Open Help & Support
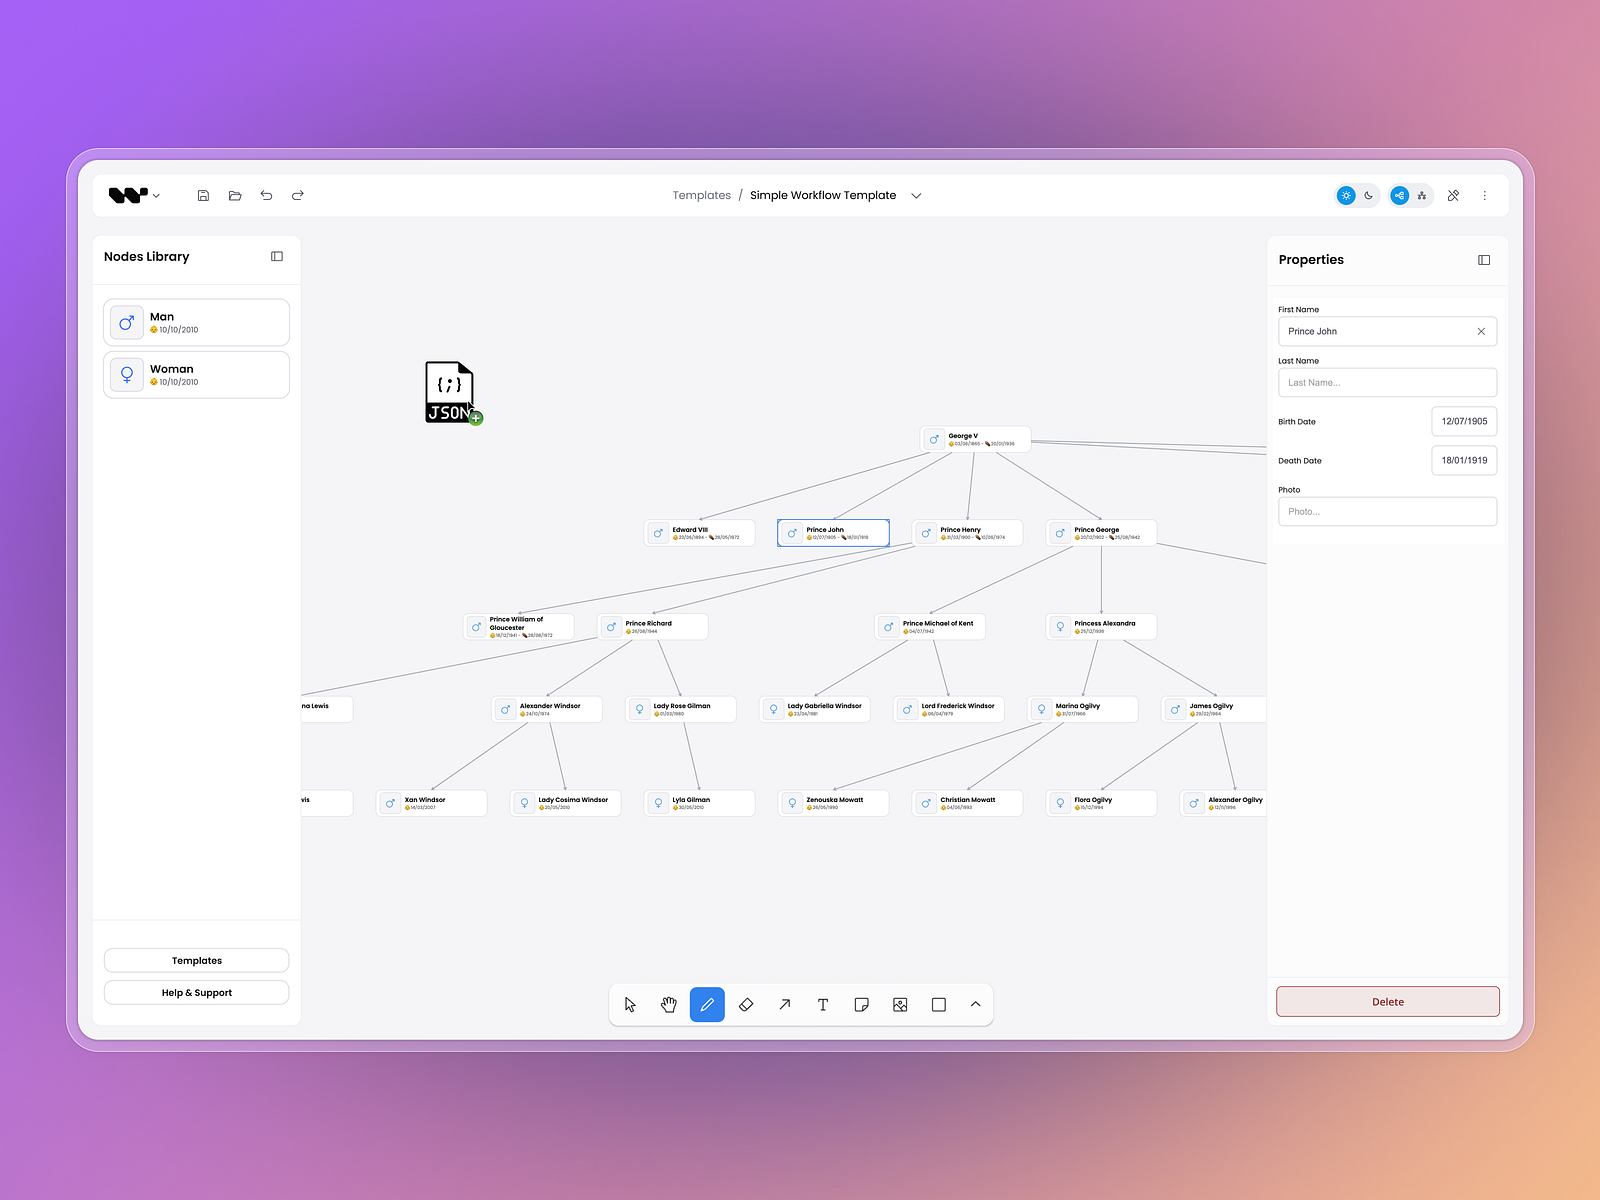The image size is (1600, 1200). point(196,992)
